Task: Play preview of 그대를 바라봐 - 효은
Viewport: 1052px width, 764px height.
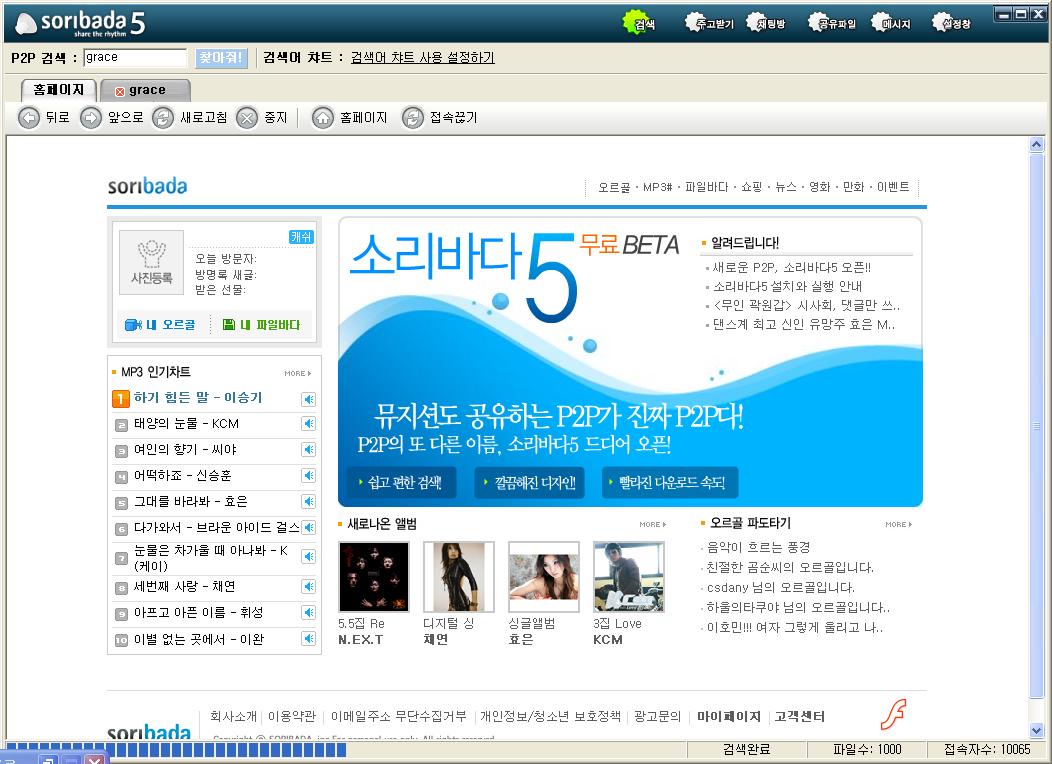Action: click(x=308, y=501)
